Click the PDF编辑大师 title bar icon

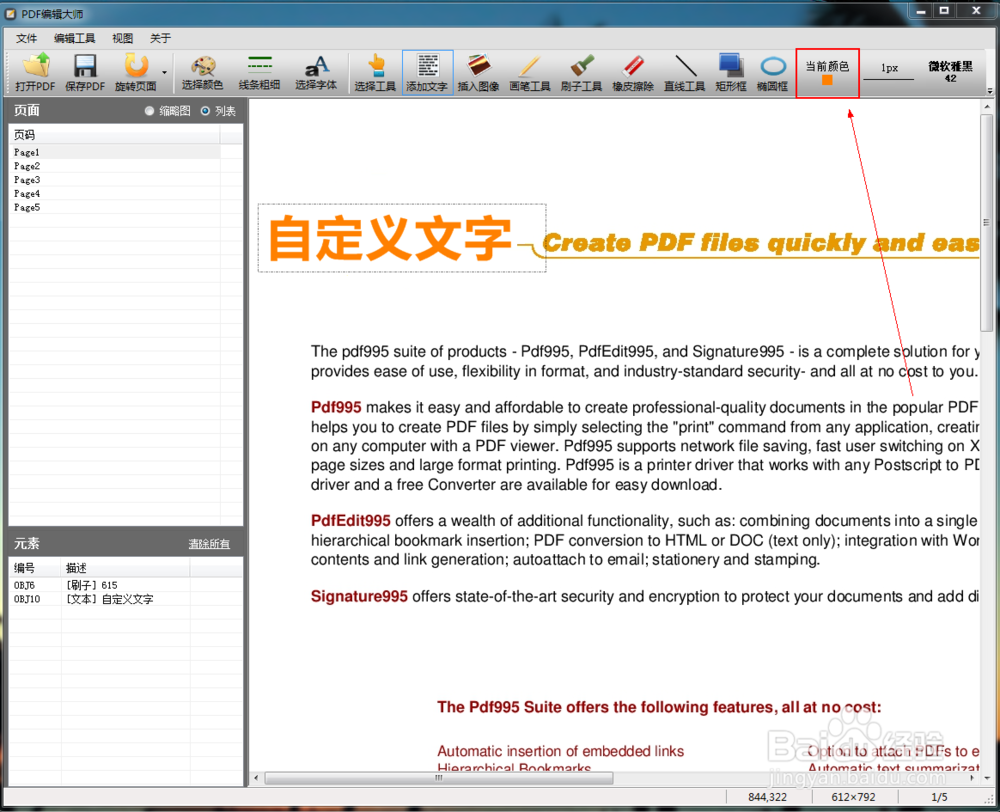click(11, 13)
